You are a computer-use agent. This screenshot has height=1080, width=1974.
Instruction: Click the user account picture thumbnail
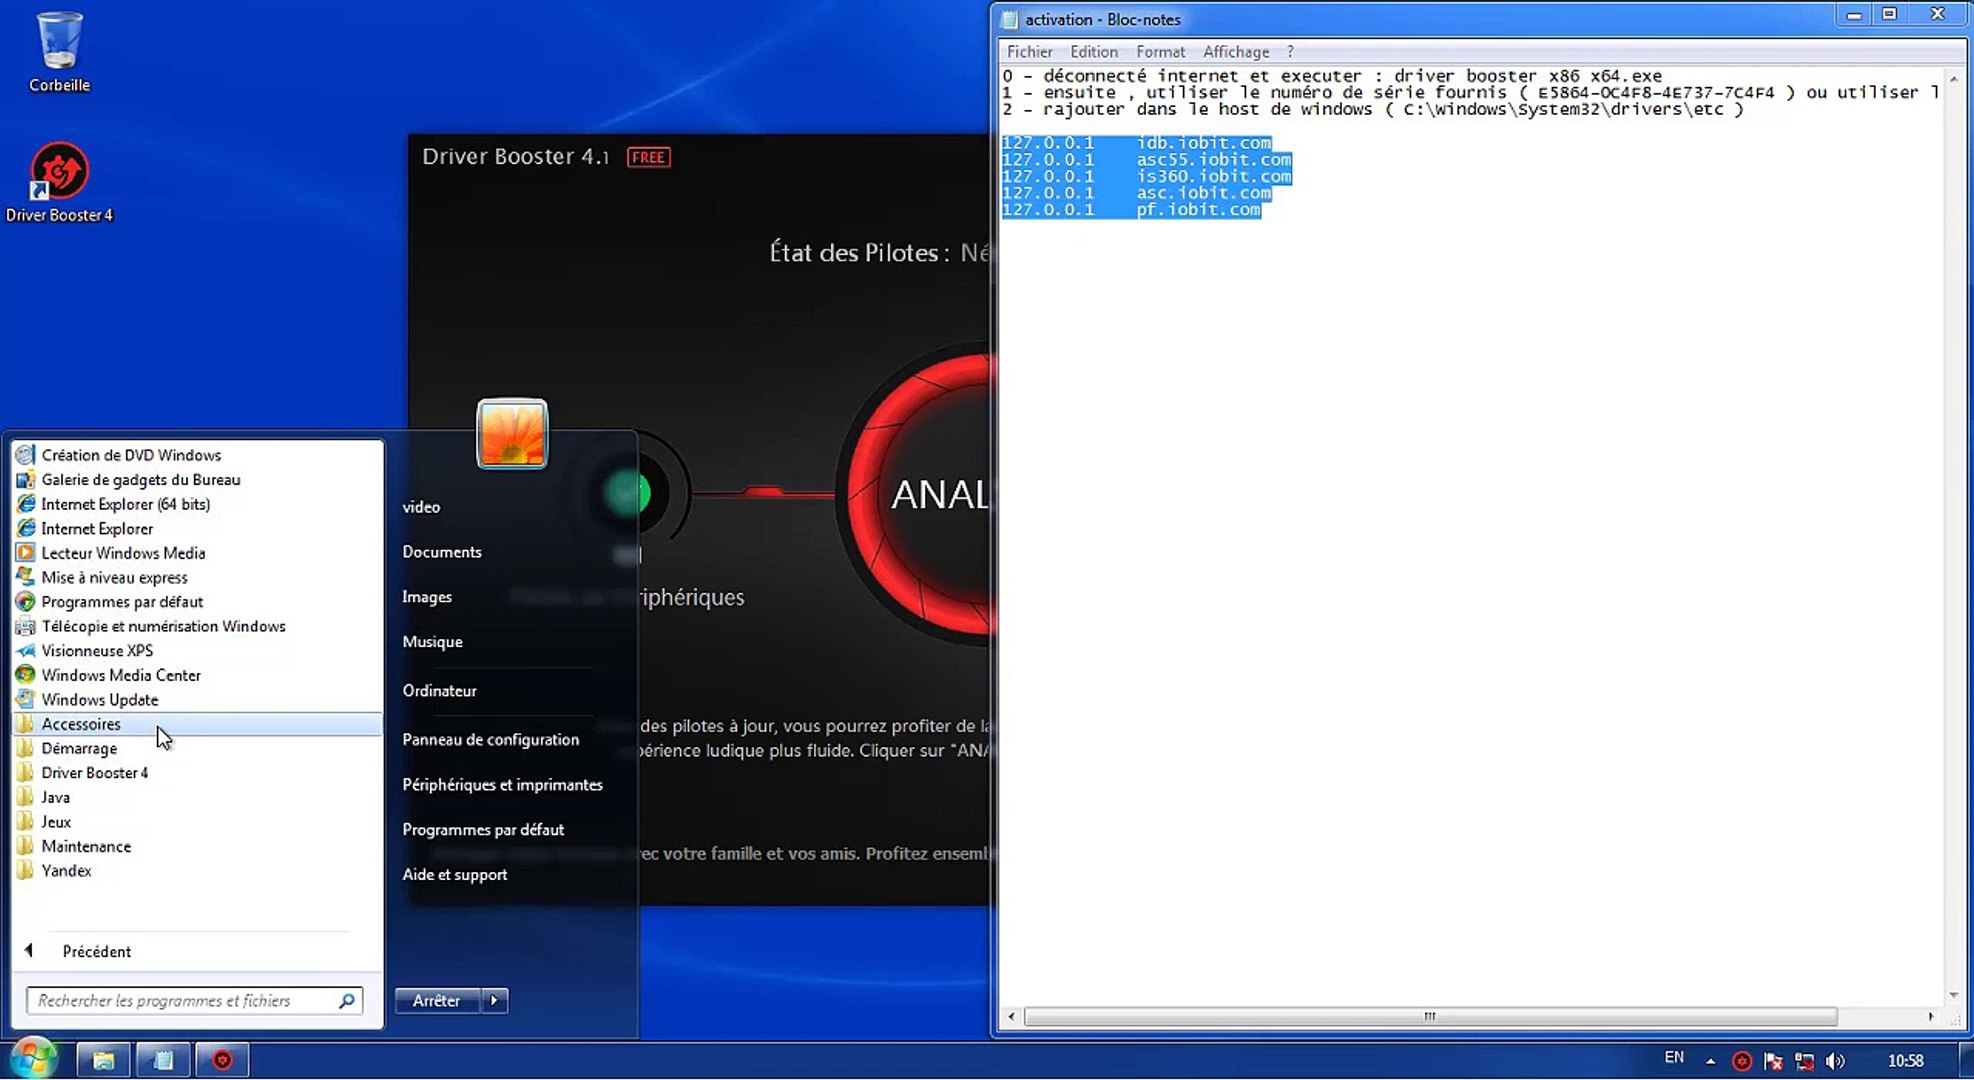click(512, 433)
